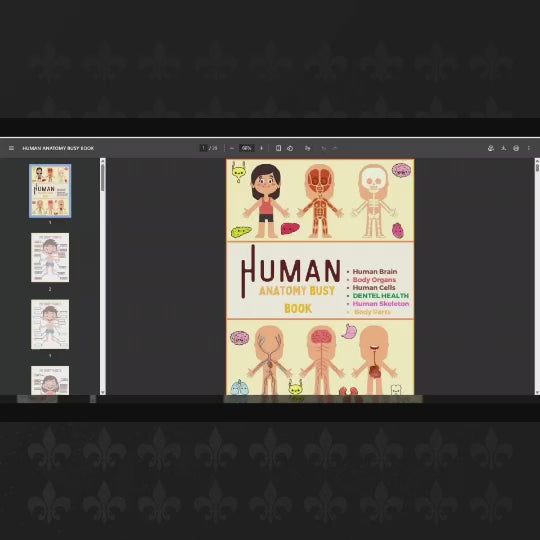
Task: Click the undo arrow icon
Action: coord(323,148)
